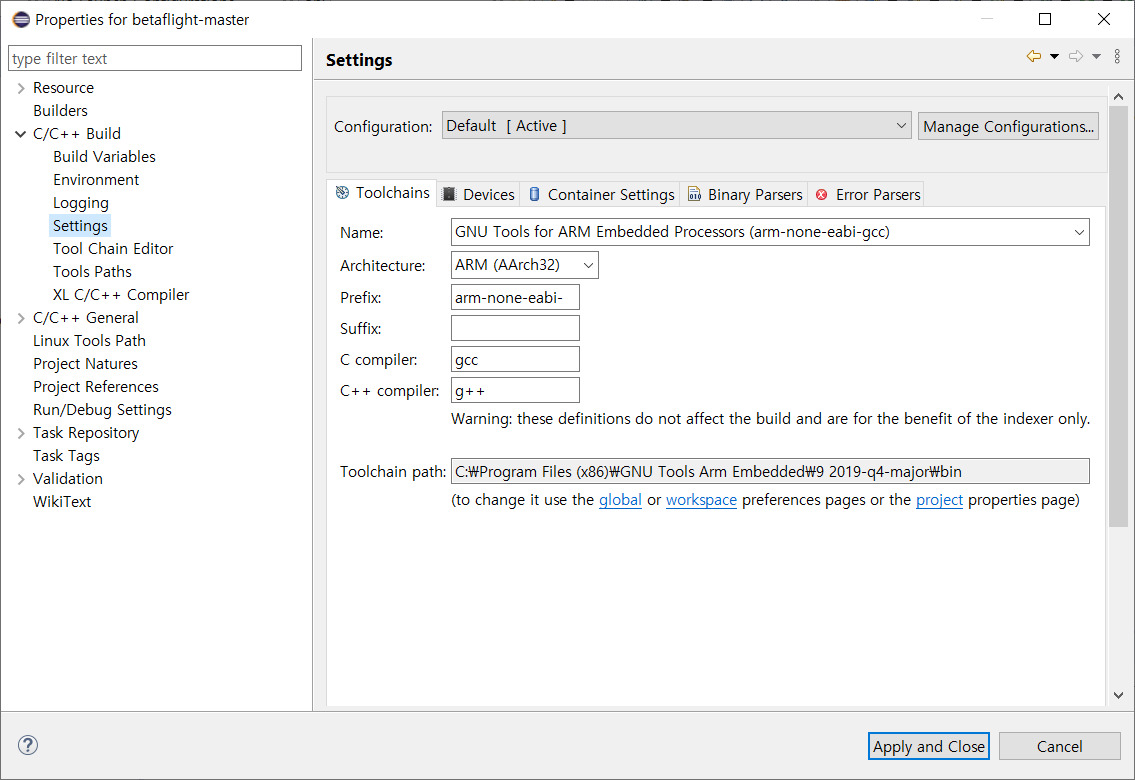This screenshot has width=1135, height=780.
Task: Open the toolchain Name dropdown
Action: (x=769, y=232)
